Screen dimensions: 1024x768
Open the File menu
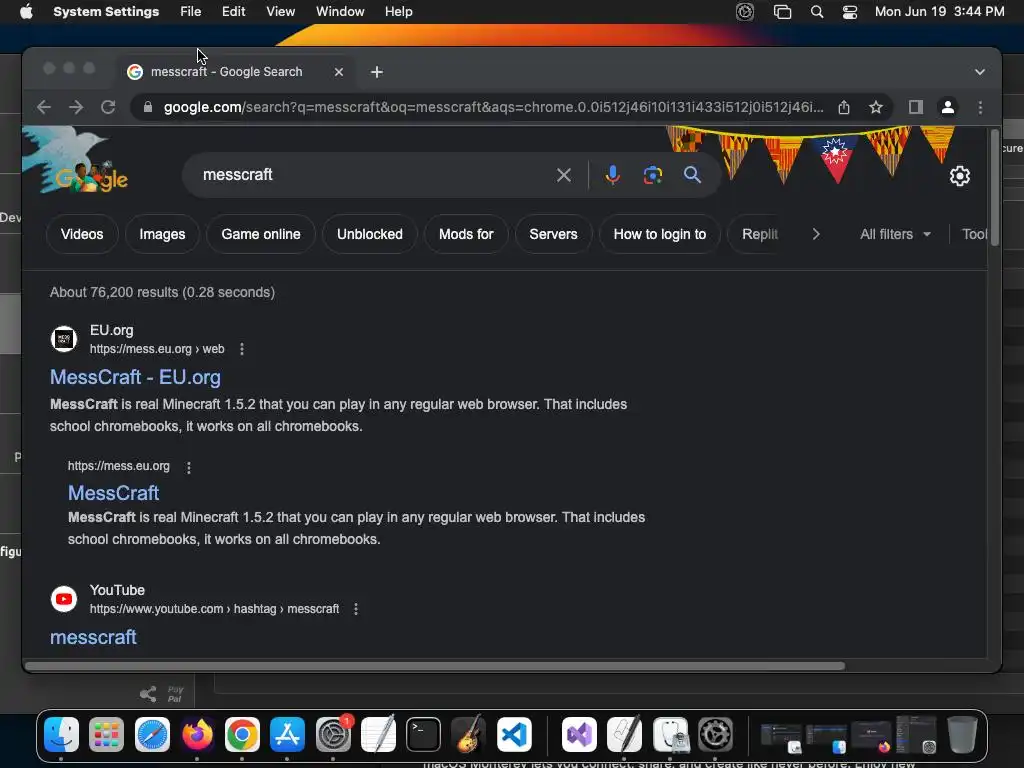pyautogui.click(x=191, y=12)
